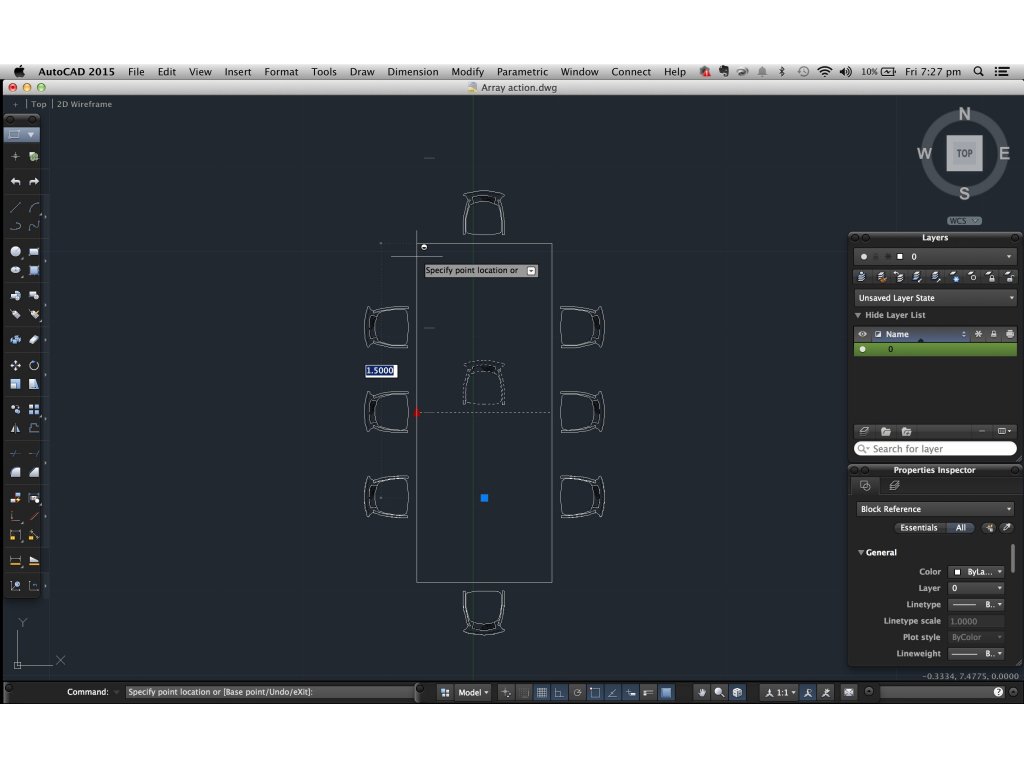Open the Modify menu

coord(467,72)
